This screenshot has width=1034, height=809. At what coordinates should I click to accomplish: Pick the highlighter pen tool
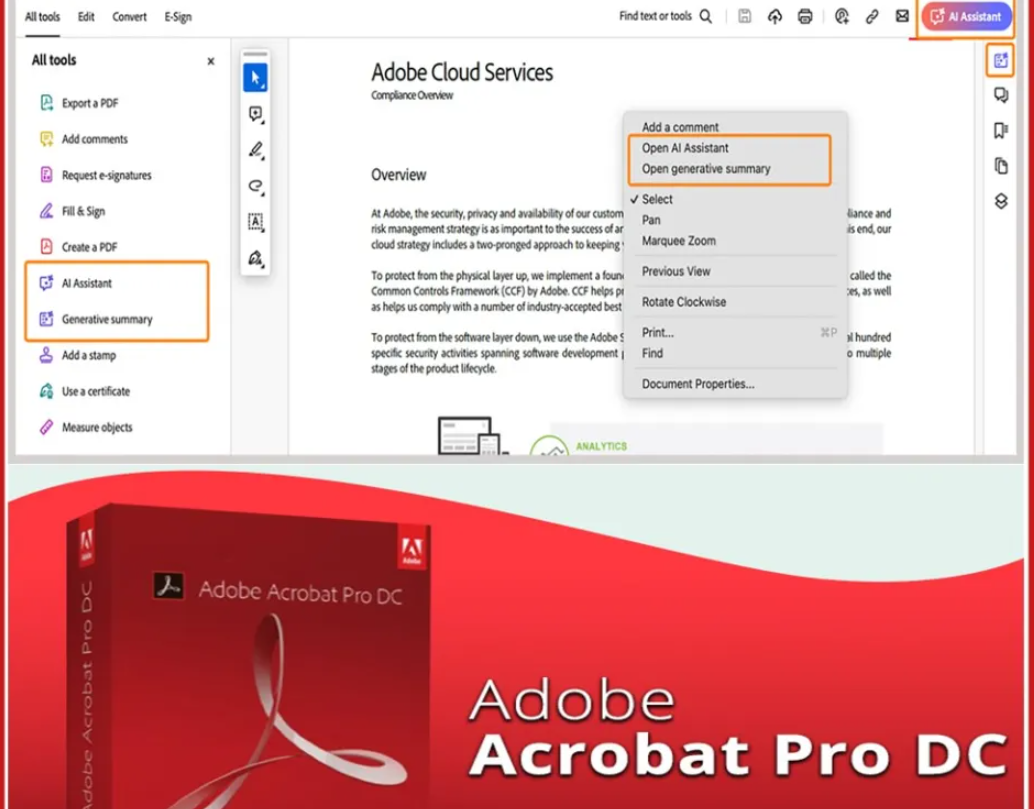pyautogui.click(x=255, y=150)
